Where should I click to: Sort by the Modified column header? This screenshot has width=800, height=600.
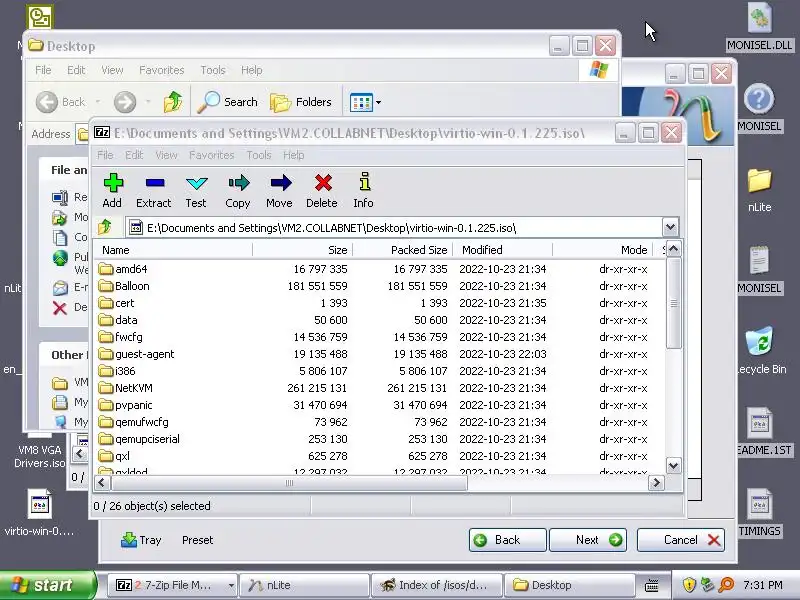(503, 250)
